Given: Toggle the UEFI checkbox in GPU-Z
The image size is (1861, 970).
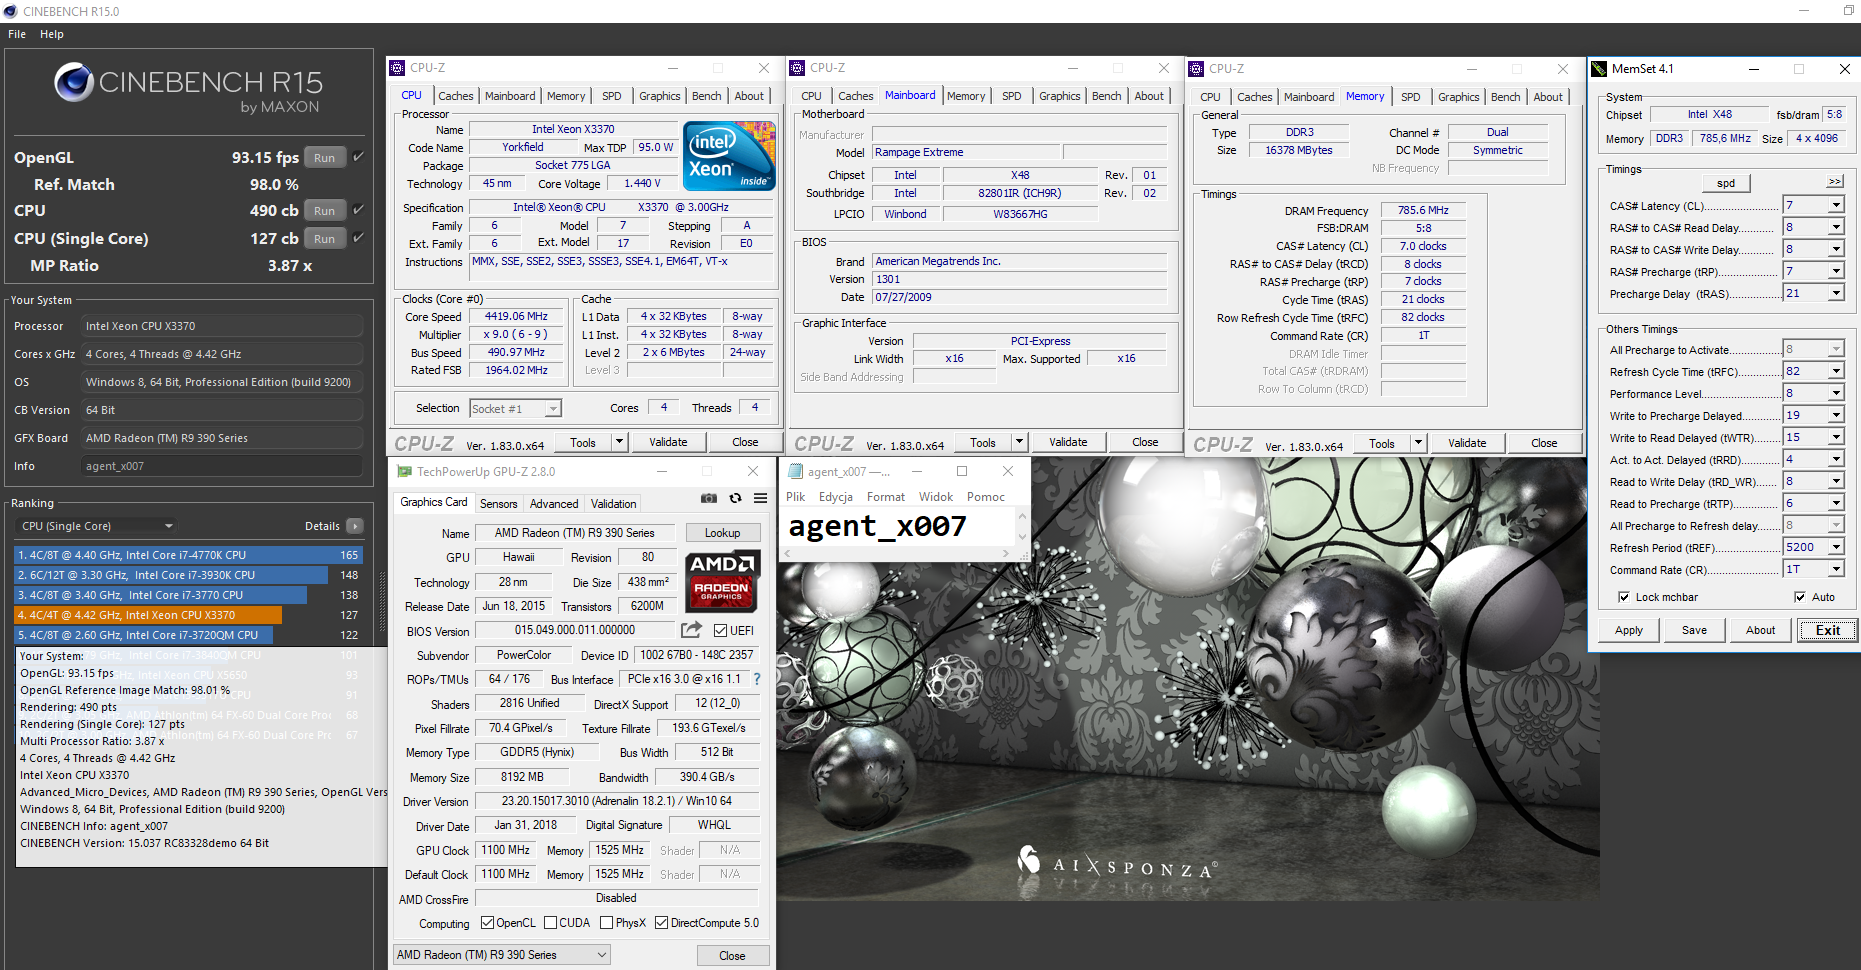Looking at the screenshot, I should [720, 631].
